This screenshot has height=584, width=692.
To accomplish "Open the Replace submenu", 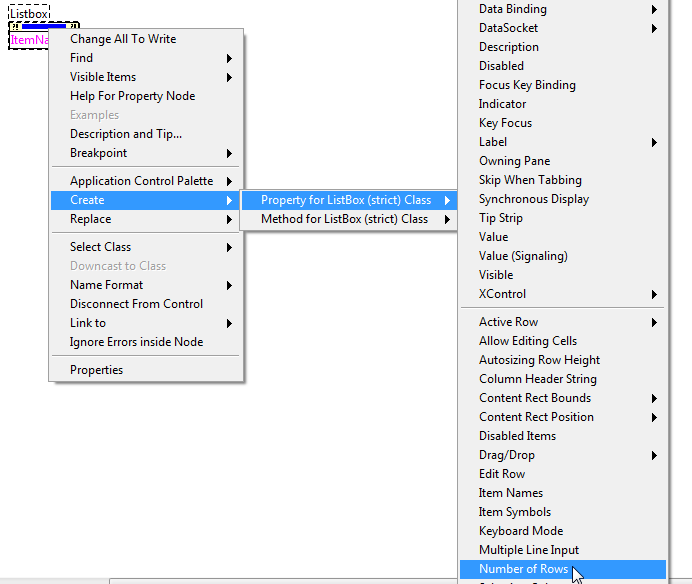I will (x=146, y=219).
